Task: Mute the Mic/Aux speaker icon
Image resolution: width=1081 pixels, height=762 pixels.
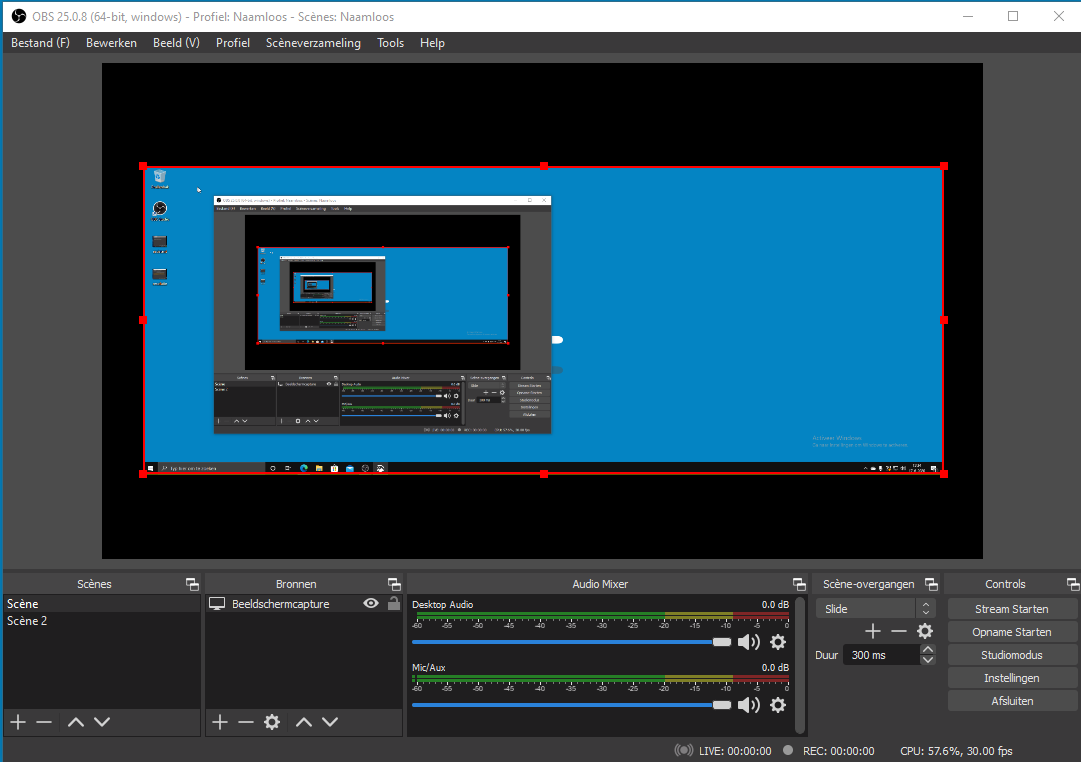Action: (749, 705)
